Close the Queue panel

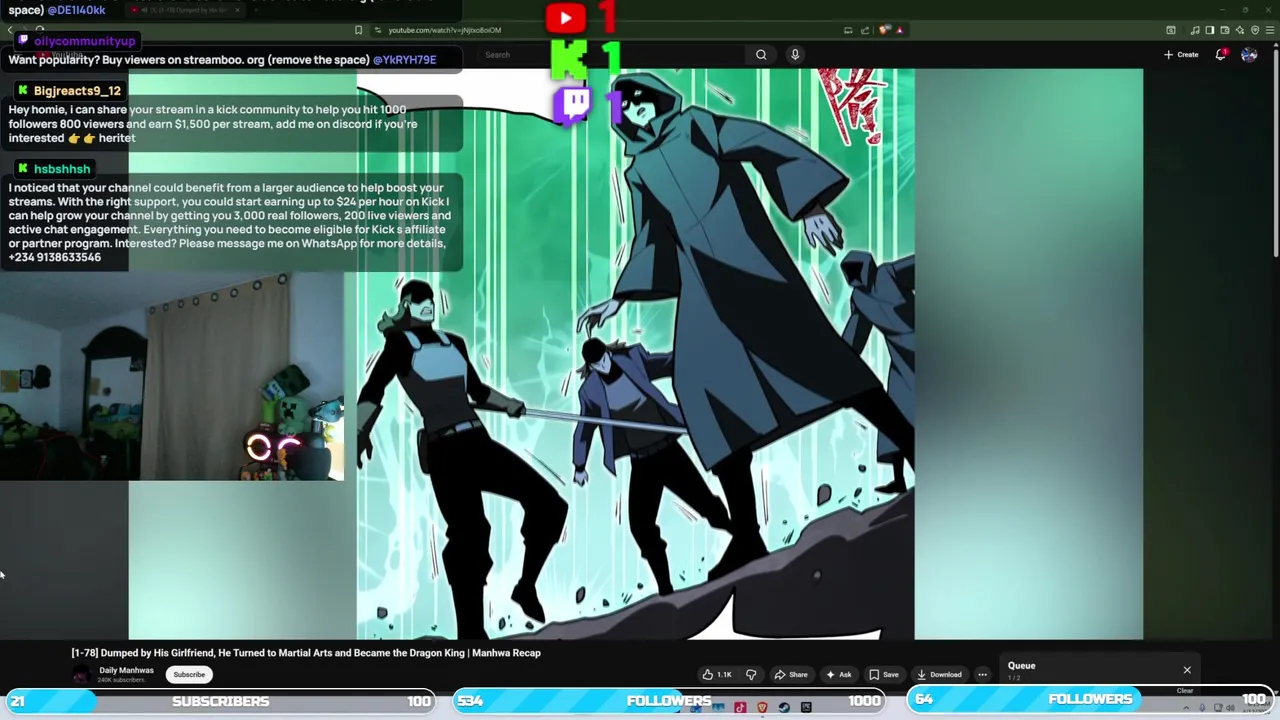[x=1187, y=670]
